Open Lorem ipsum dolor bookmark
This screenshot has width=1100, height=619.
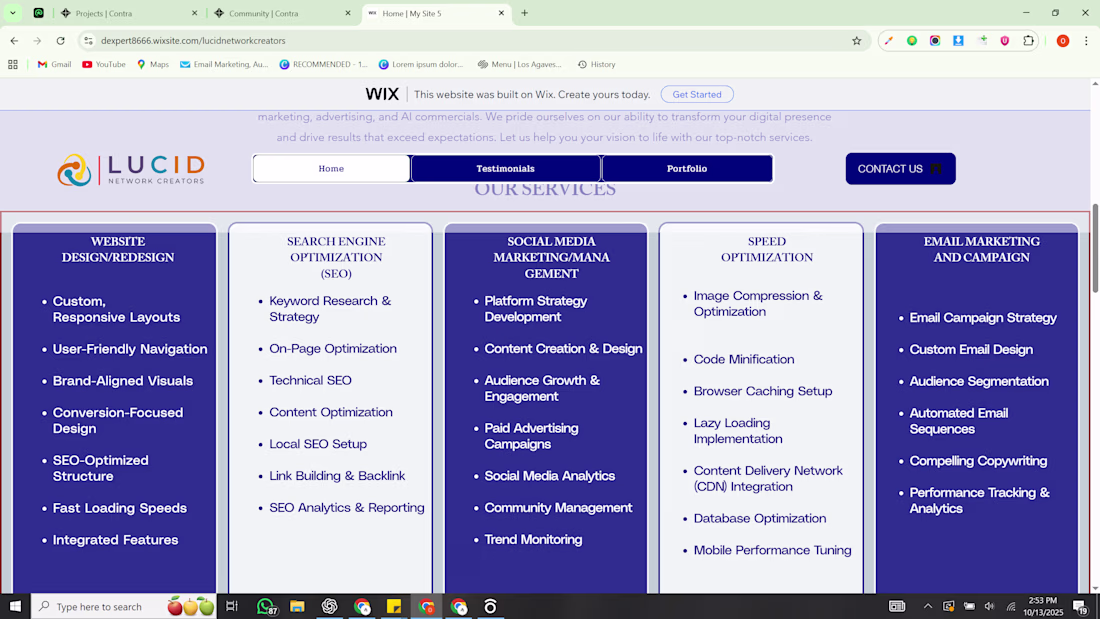tap(421, 65)
